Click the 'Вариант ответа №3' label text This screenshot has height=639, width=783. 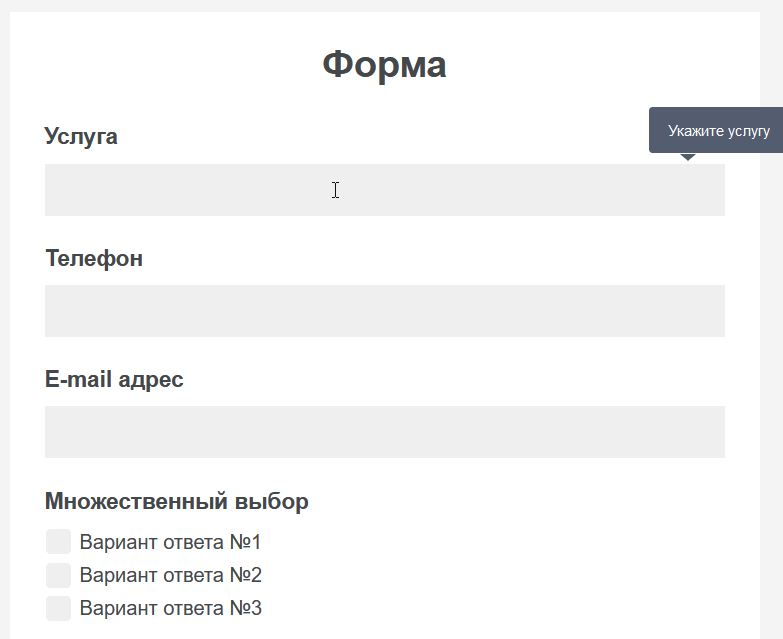(170, 608)
